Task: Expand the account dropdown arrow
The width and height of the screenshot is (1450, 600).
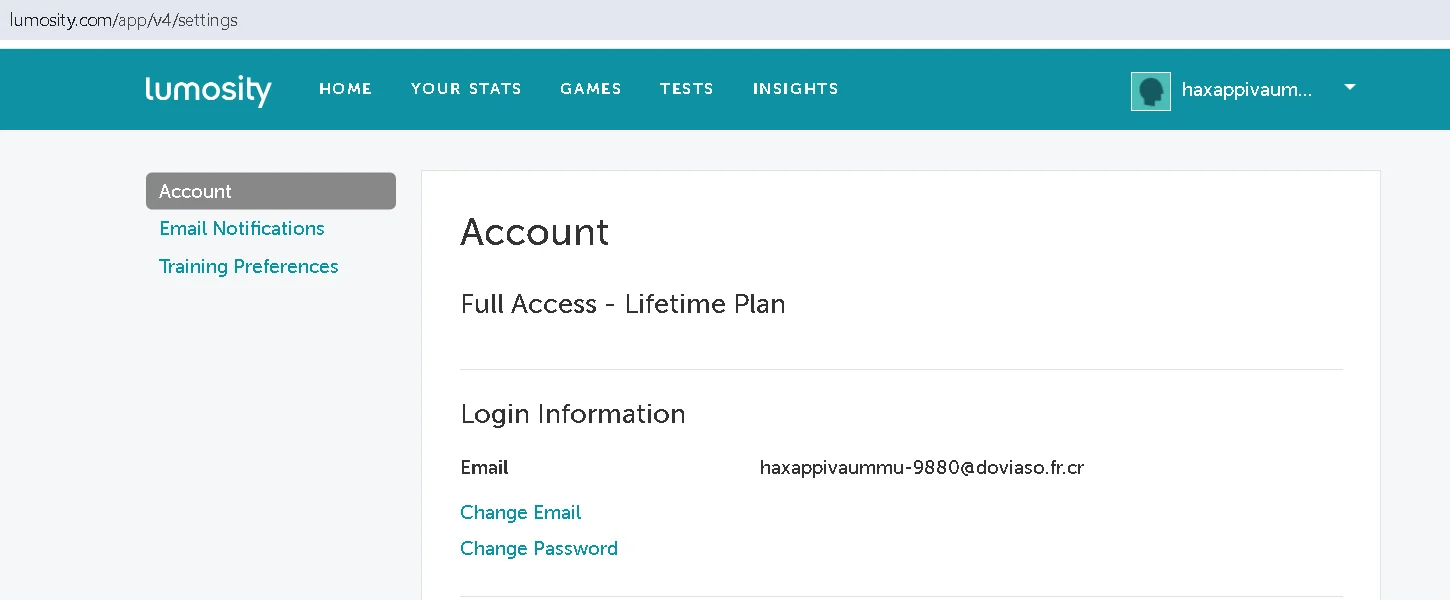Action: (x=1350, y=88)
